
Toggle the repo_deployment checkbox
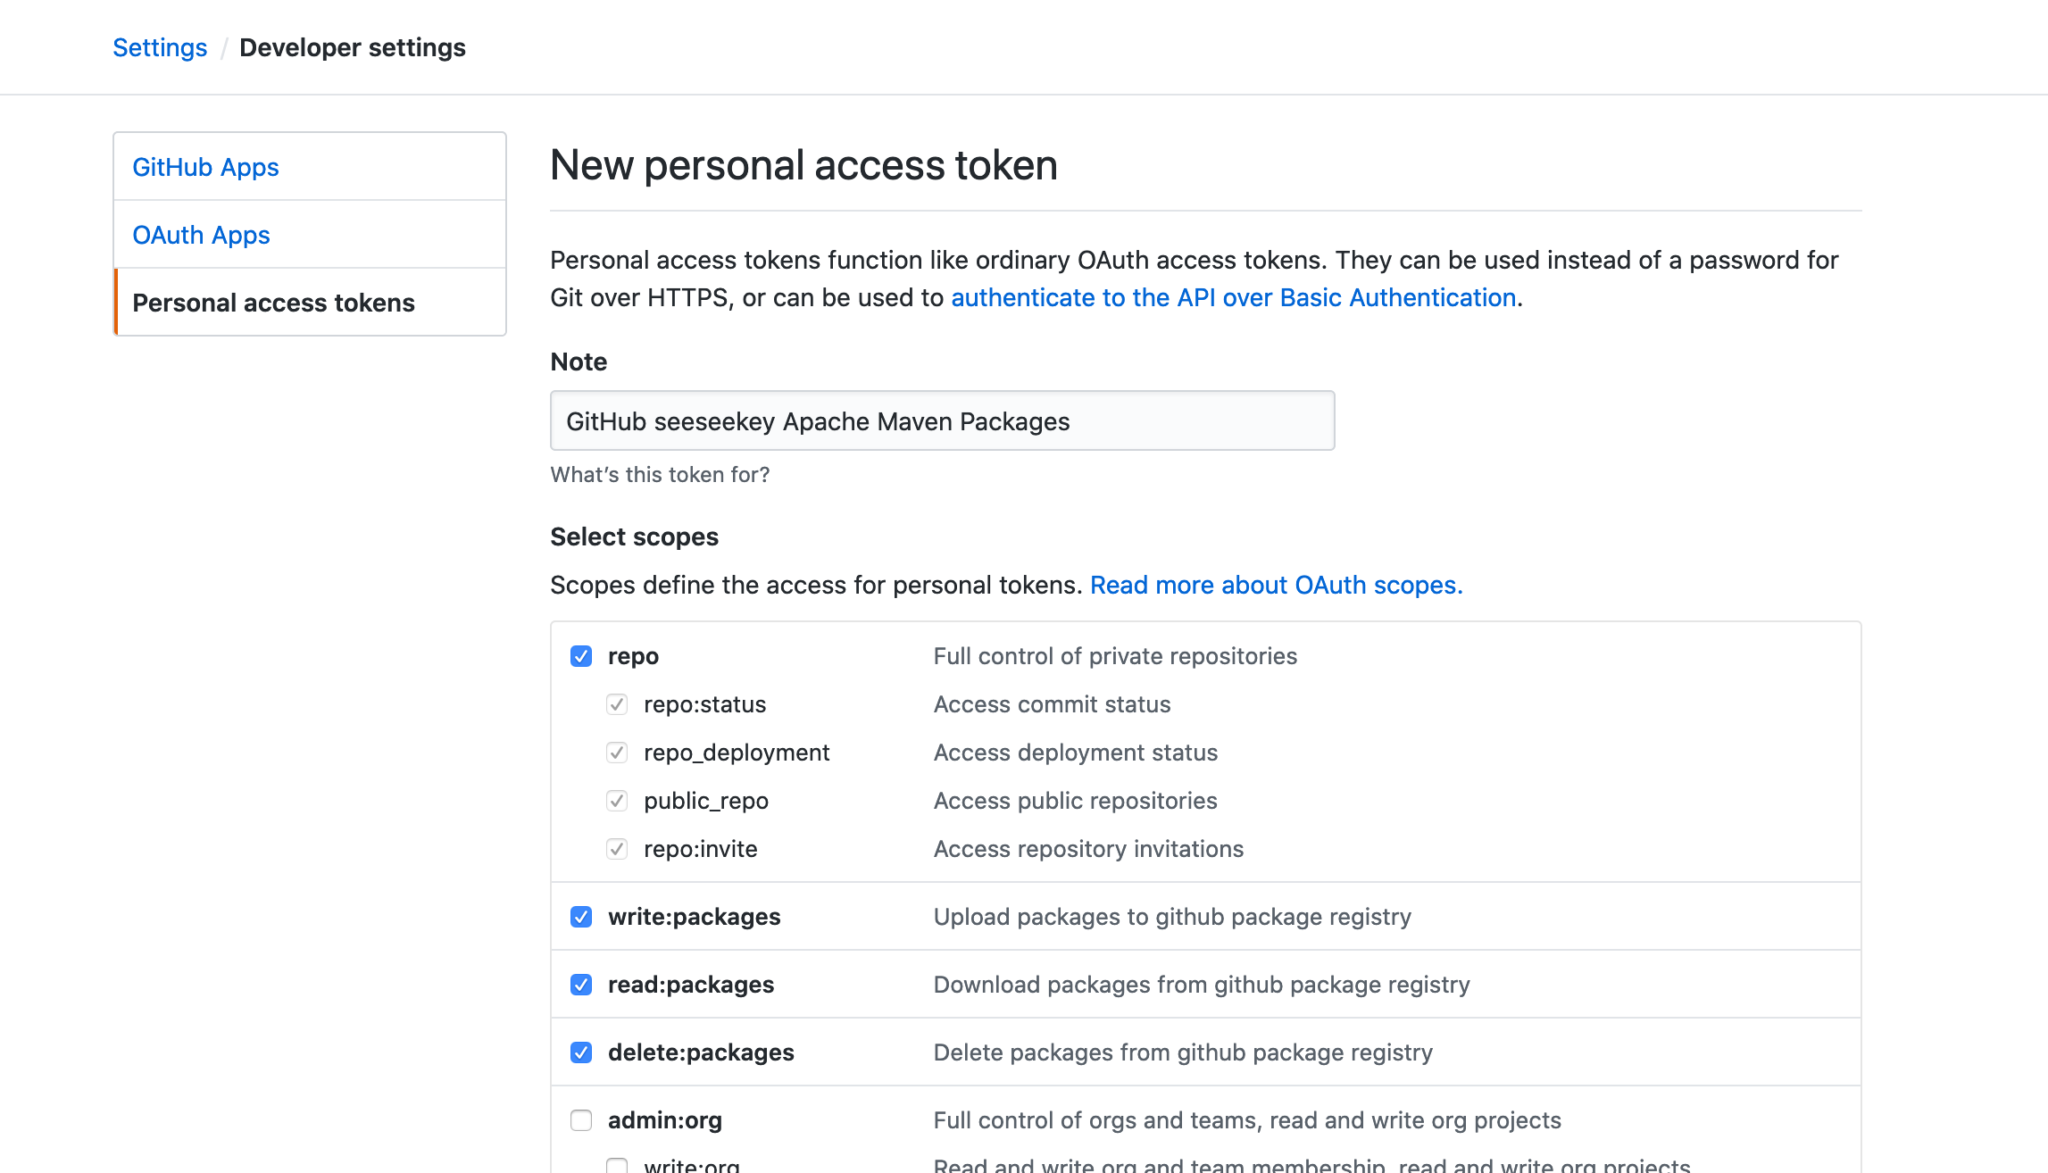(x=616, y=752)
